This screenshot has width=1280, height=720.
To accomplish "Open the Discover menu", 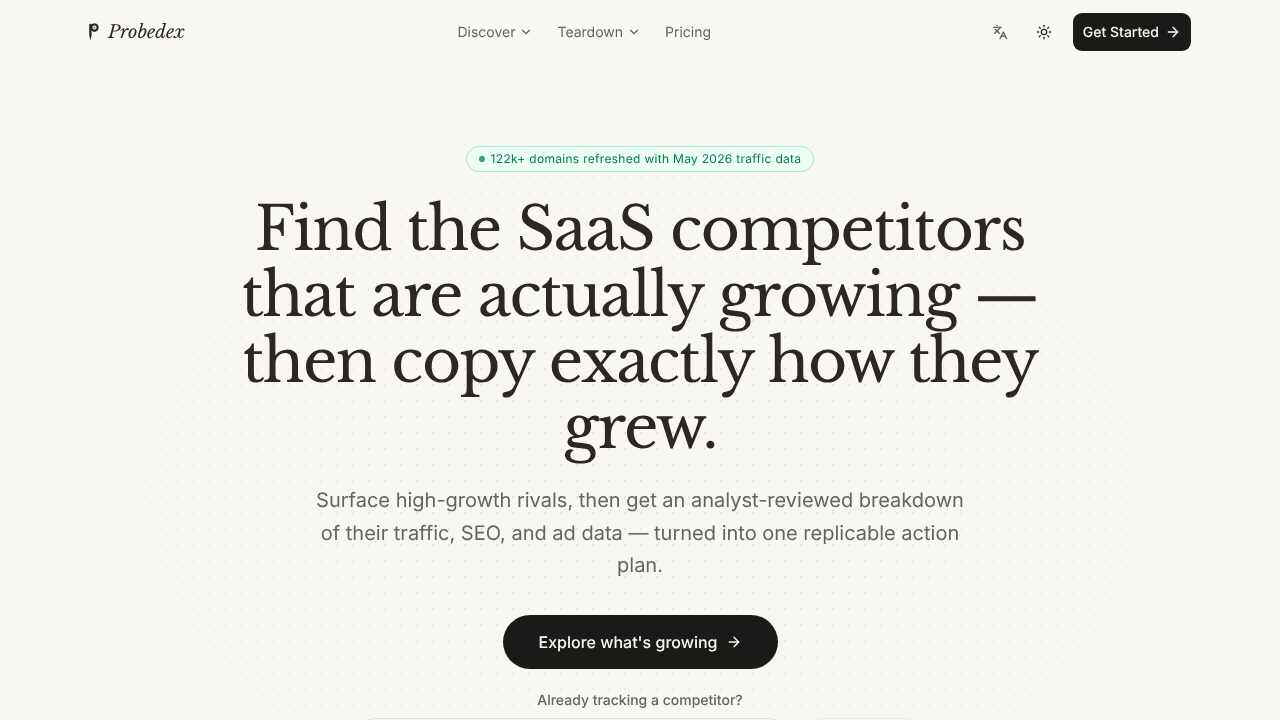I will (x=494, y=32).
